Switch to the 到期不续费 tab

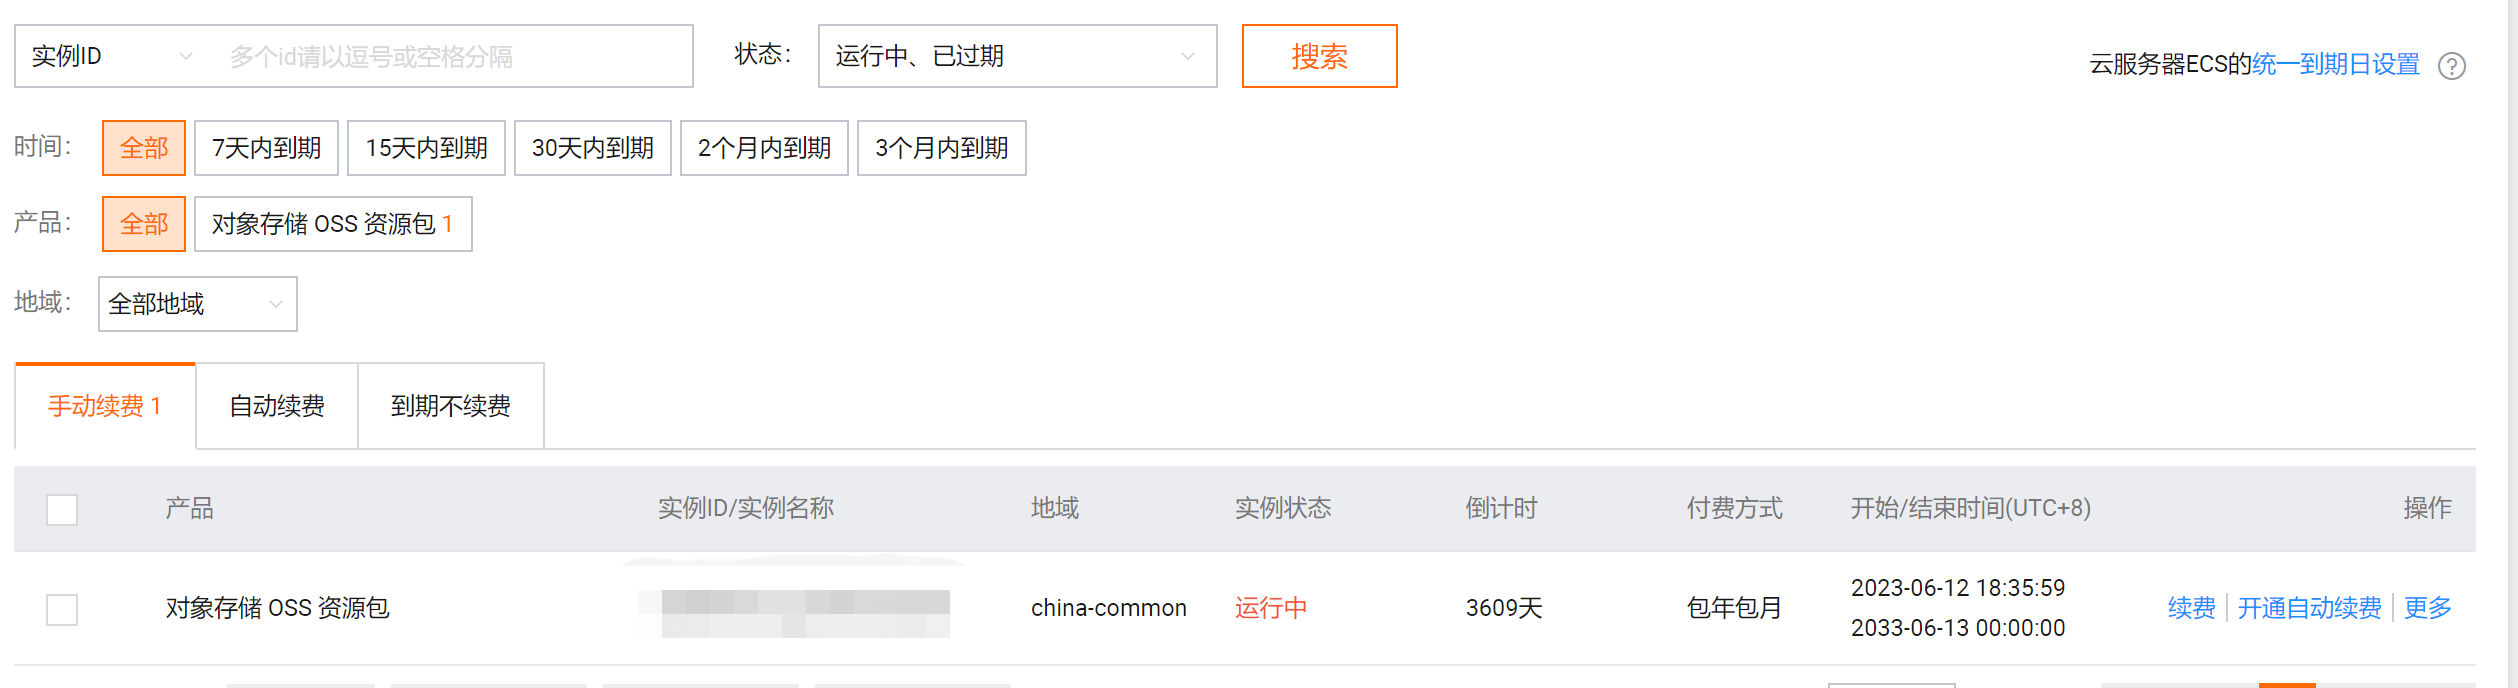click(450, 406)
